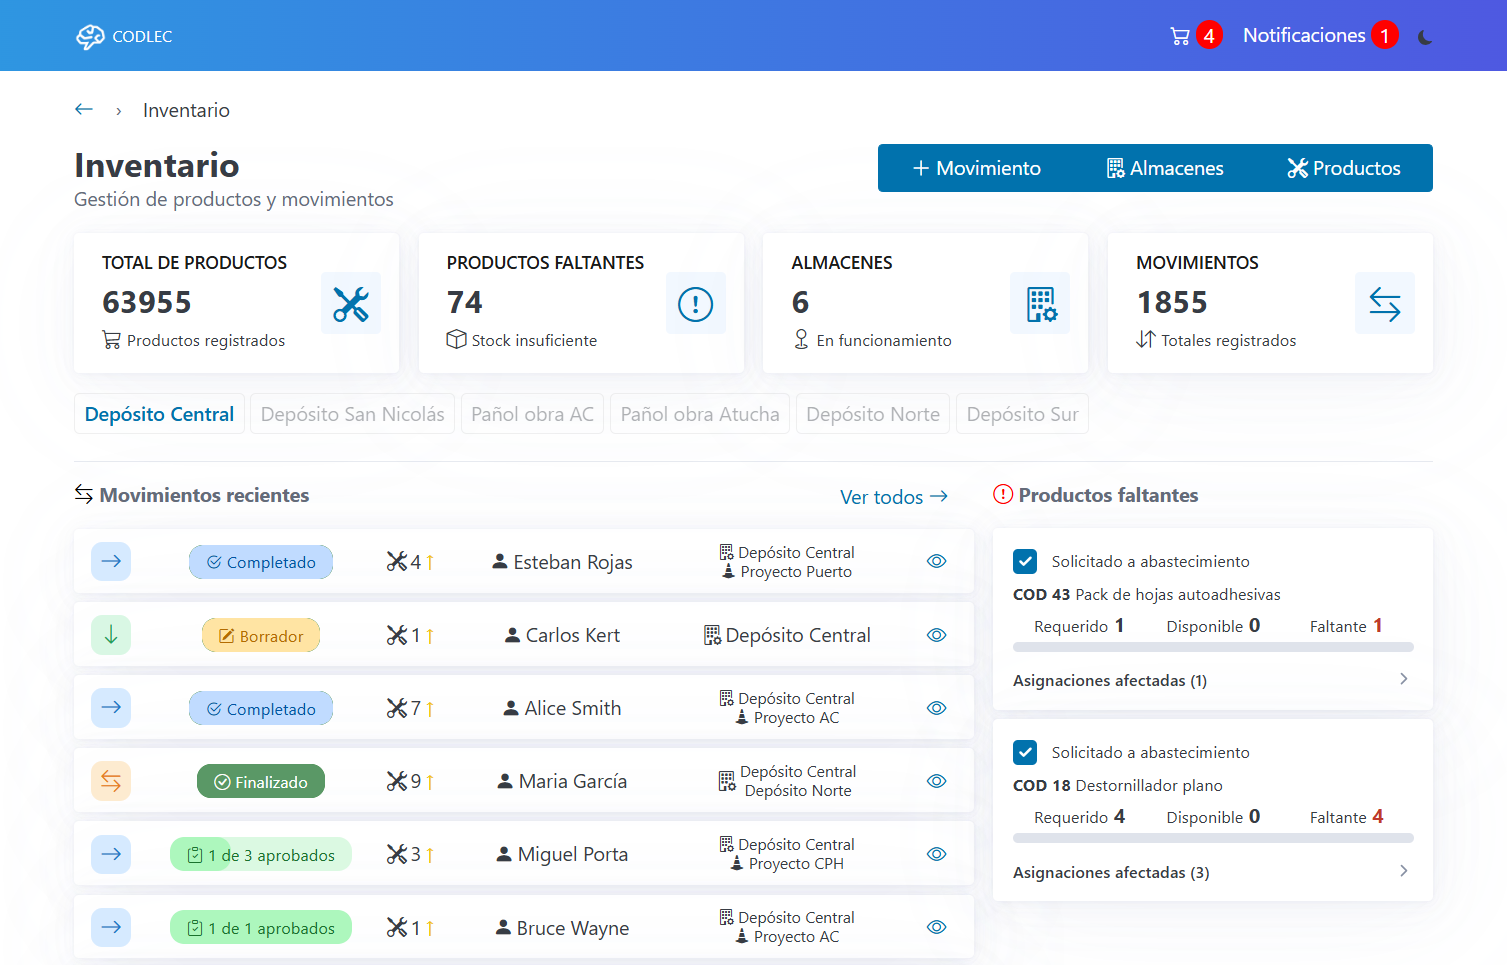Uncheck Solicitado a abastecimiento for COD 43
The height and width of the screenshot is (965, 1507).
pyautogui.click(x=1025, y=561)
